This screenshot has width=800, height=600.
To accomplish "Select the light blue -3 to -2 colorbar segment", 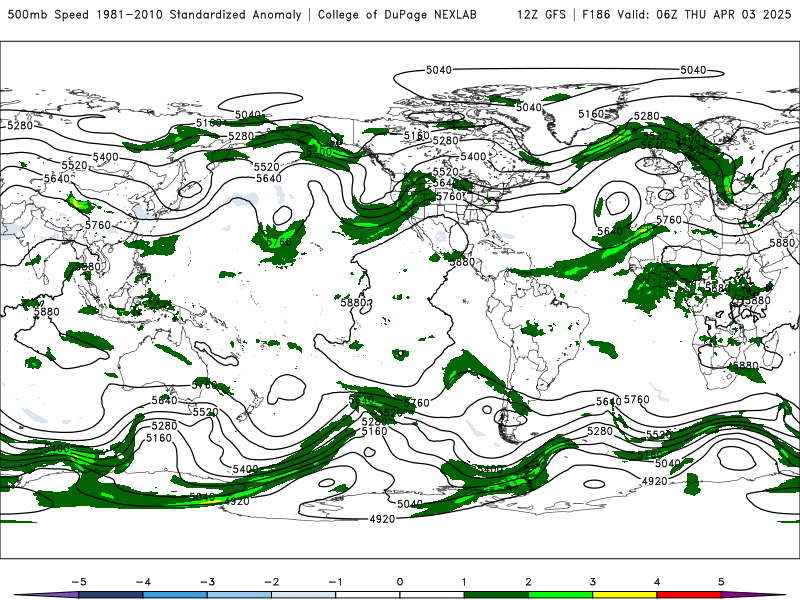I will pyautogui.click(x=239, y=595).
